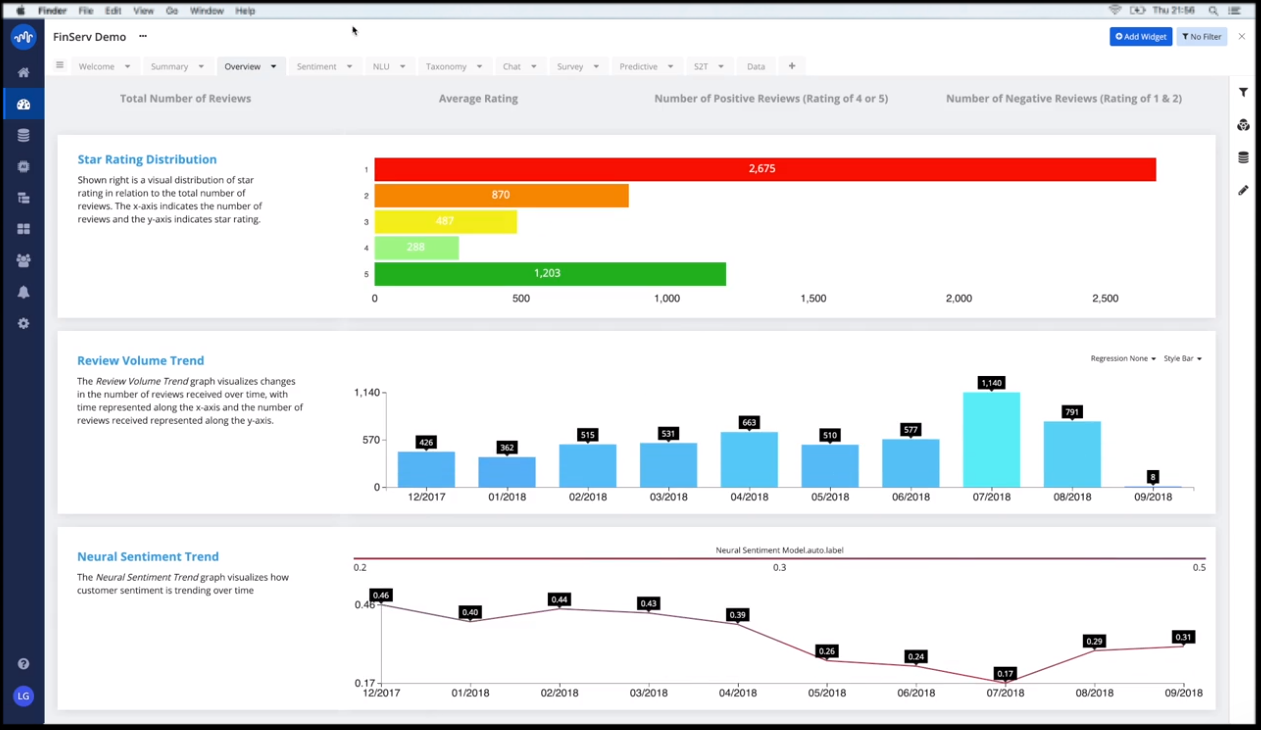Open the Dashboards icon in the left sidebar
Image resolution: width=1261 pixels, height=730 pixels.
tap(23, 103)
